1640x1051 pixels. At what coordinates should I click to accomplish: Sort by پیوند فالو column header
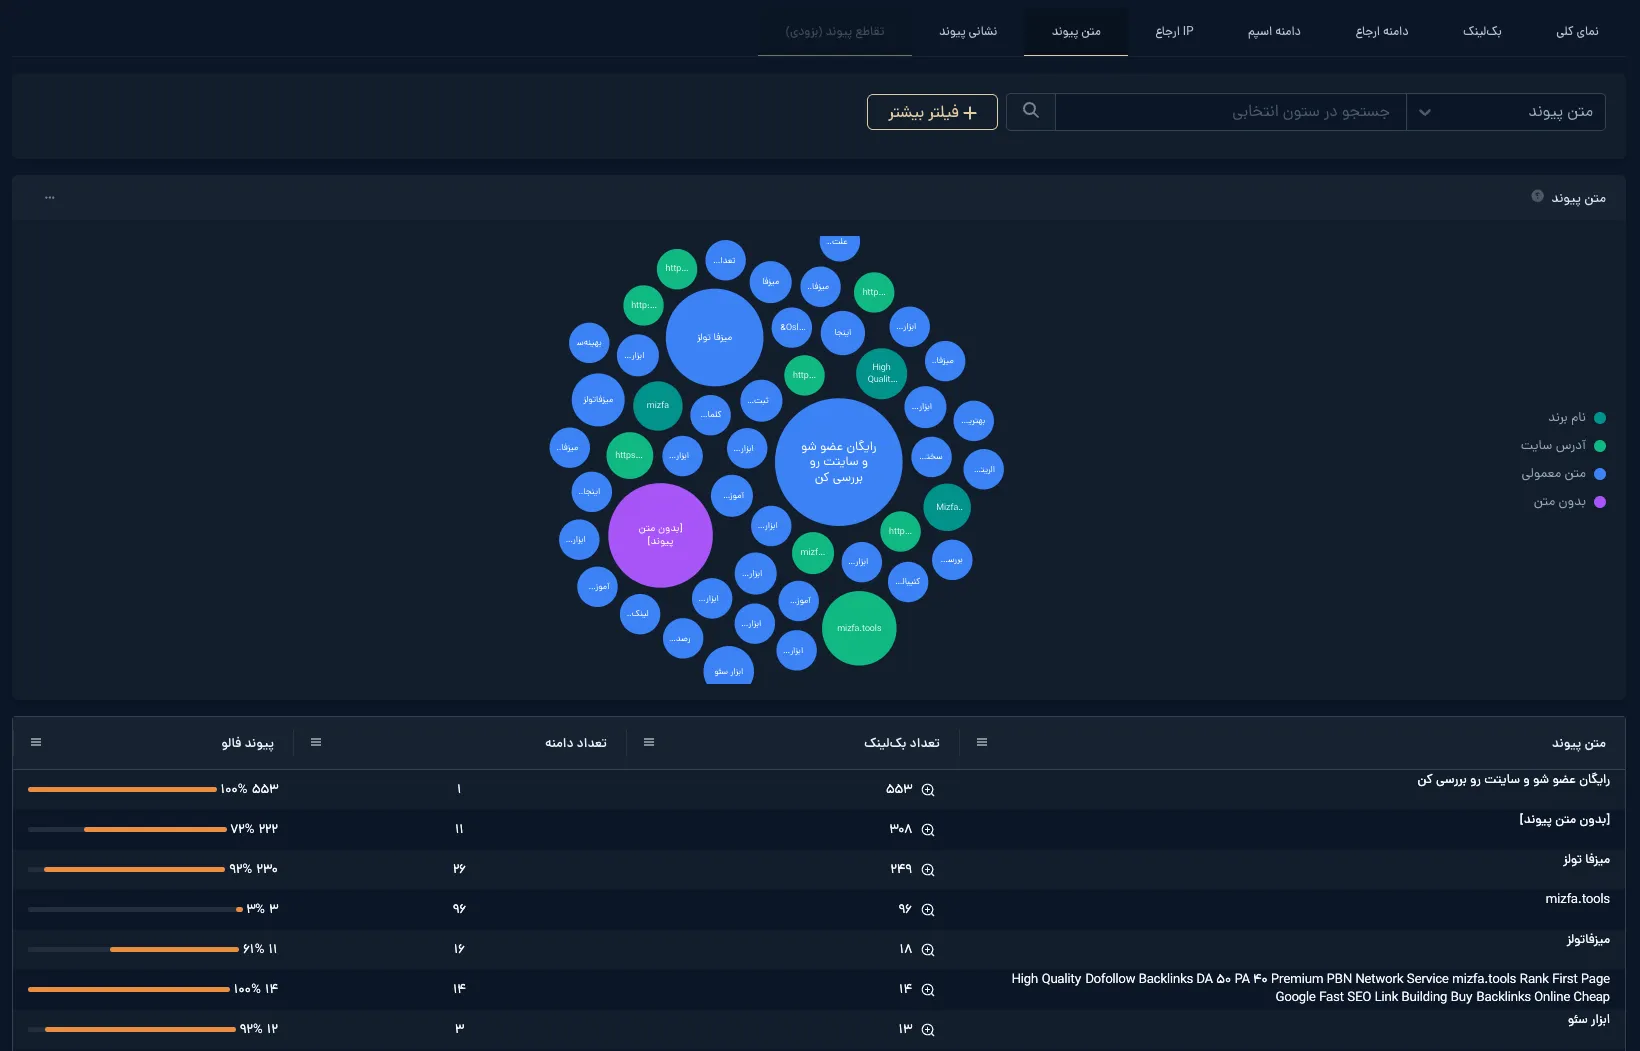coord(247,742)
